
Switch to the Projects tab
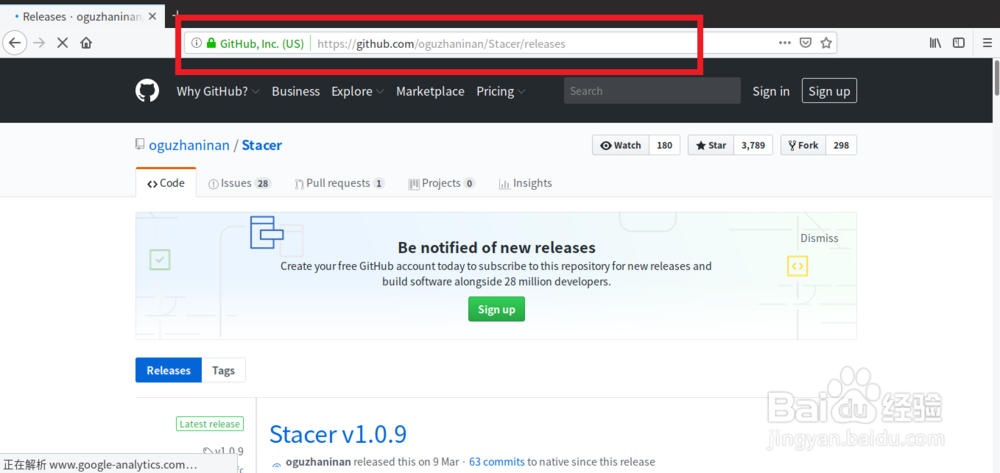[441, 183]
